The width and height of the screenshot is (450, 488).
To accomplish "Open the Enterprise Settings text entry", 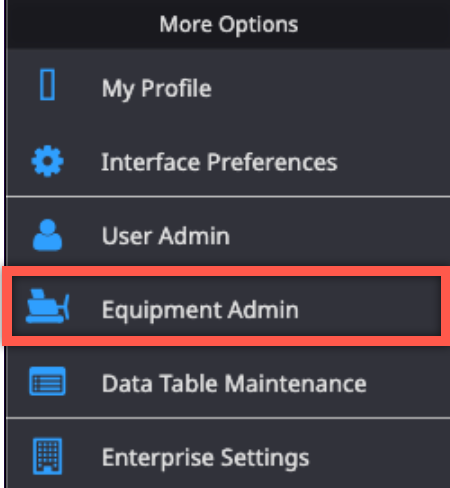I will point(206,458).
